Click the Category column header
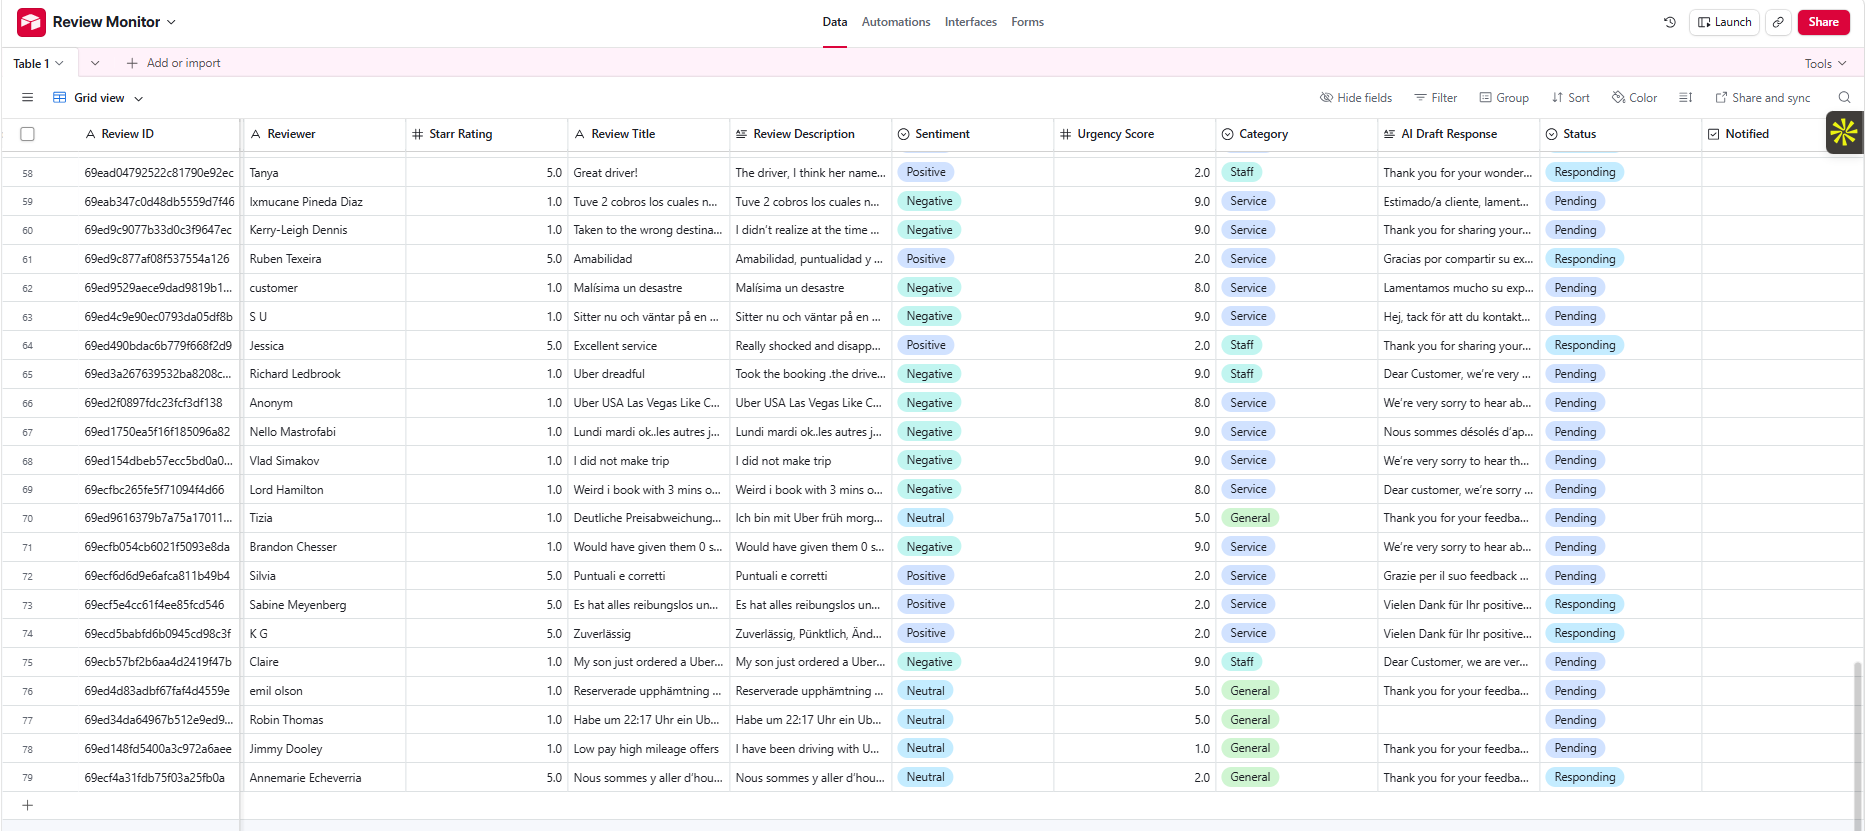This screenshot has width=1868, height=831. [x=1297, y=134]
